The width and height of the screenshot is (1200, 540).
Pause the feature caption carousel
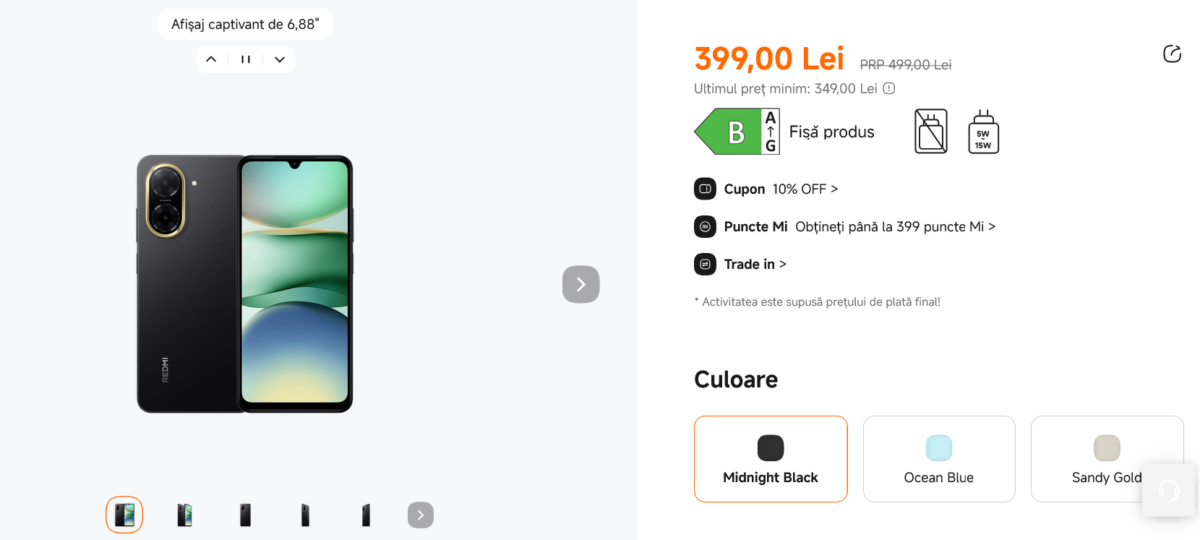(x=245, y=59)
